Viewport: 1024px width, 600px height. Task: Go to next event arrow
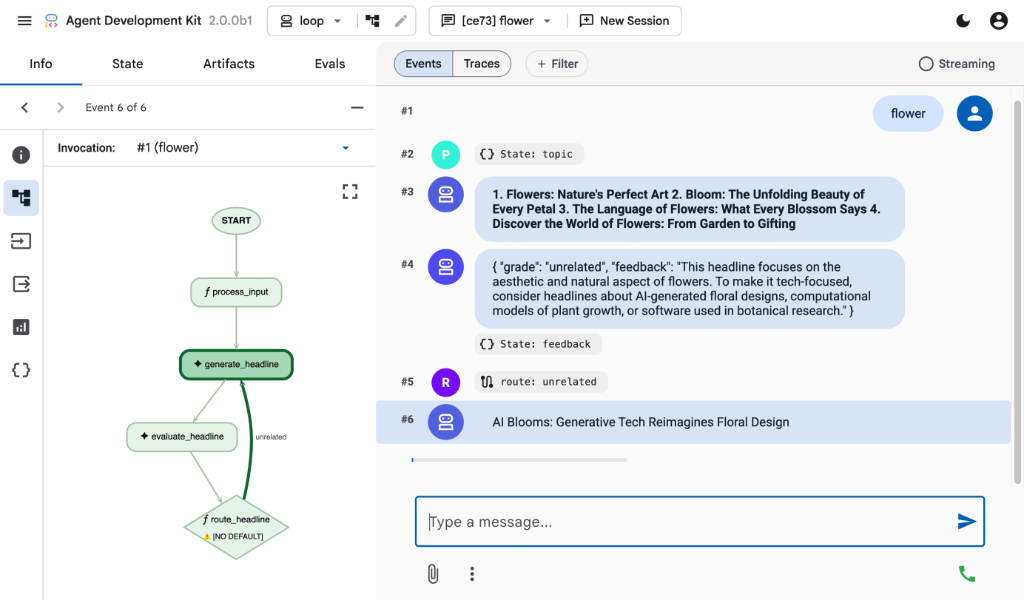[60, 108]
